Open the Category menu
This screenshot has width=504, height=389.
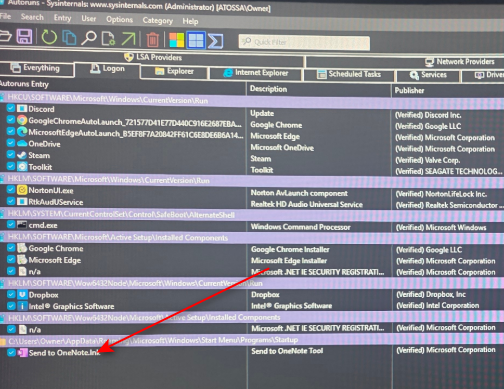coord(157,21)
